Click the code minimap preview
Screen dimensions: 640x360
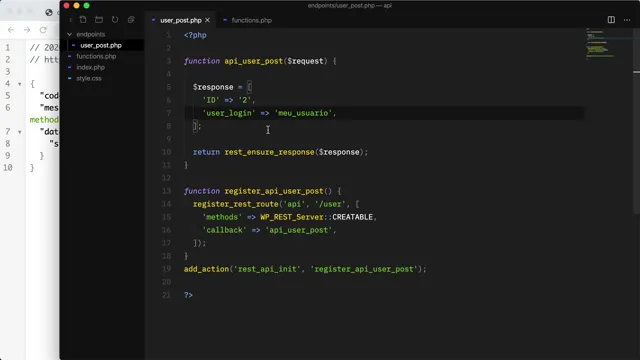pyautogui.click(x=600, y=43)
